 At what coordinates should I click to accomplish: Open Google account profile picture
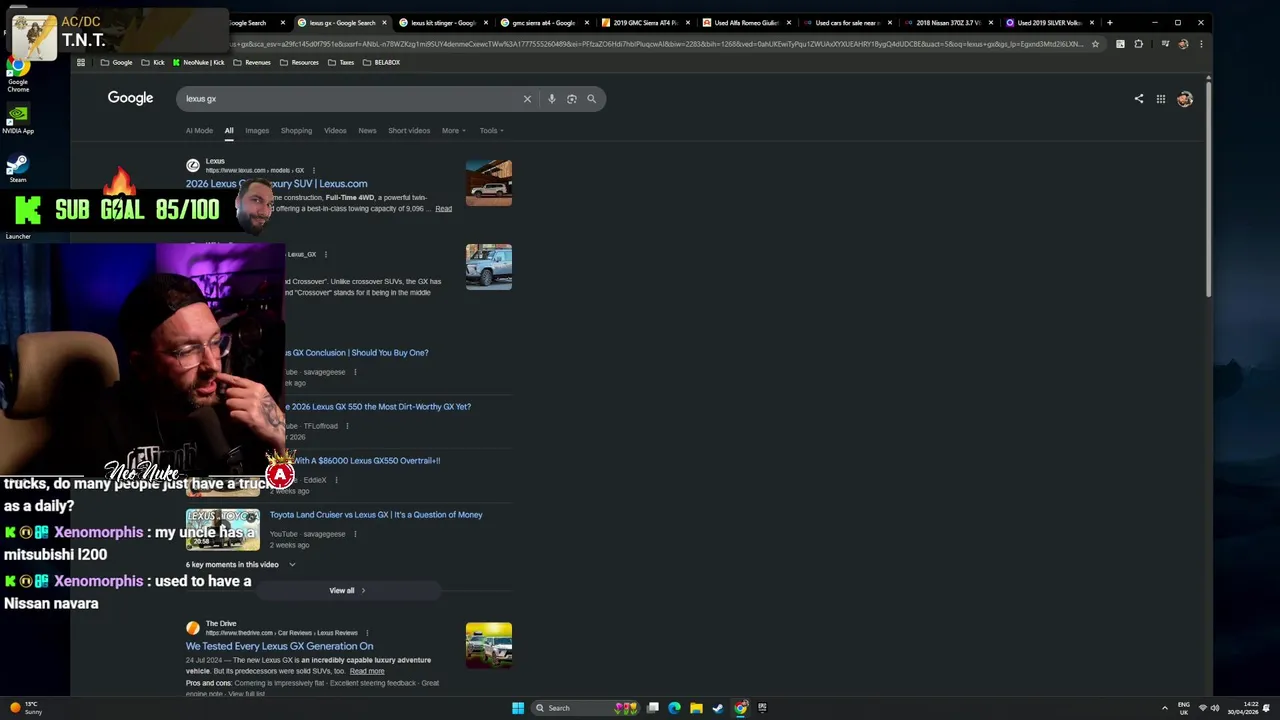pyautogui.click(x=1185, y=99)
